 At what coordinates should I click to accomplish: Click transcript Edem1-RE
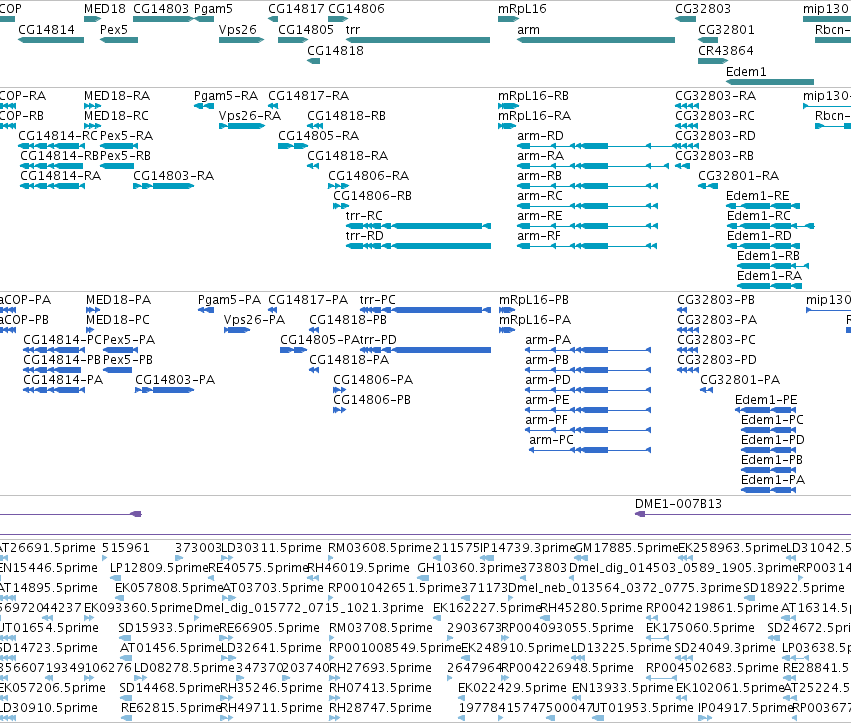click(758, 196)
